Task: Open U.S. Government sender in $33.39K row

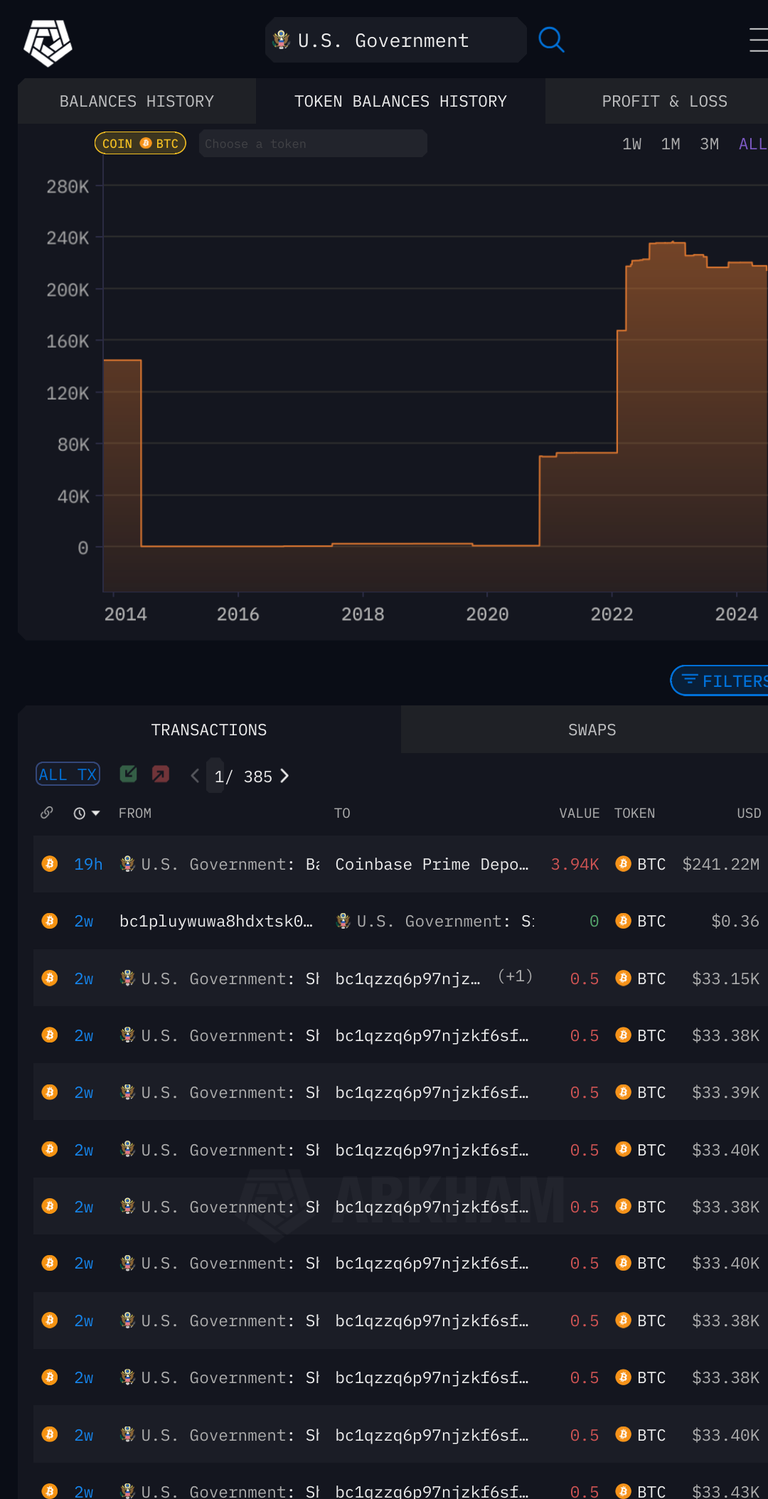Action: (220, 1092)
